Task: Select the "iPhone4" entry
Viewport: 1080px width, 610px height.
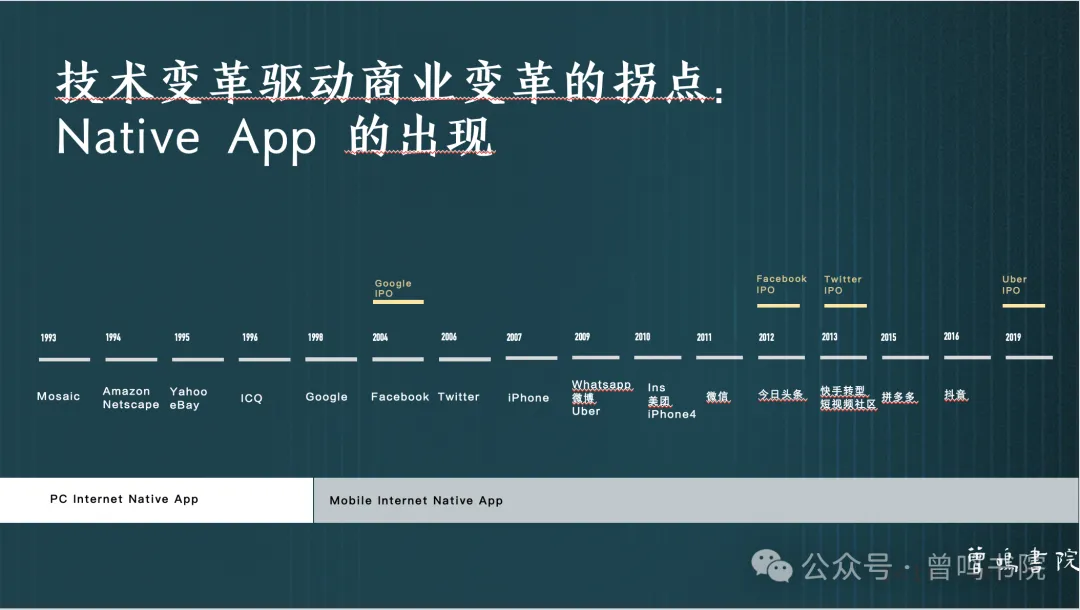Action: tap(672, 414)
